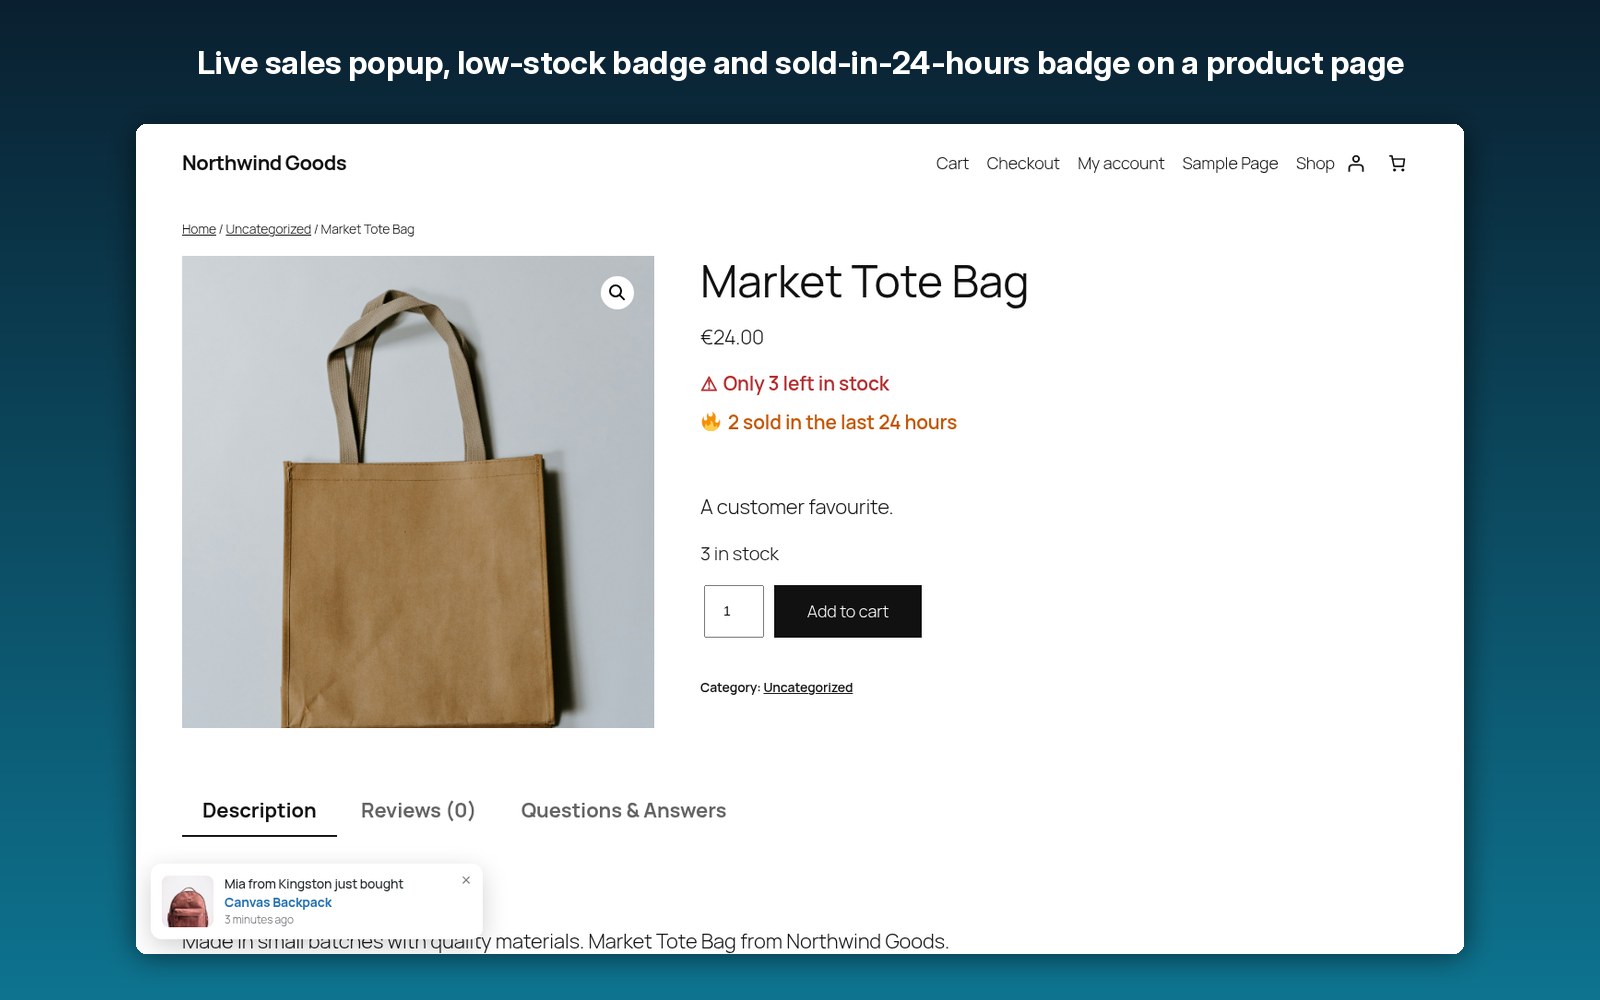Open the shopping cart icon
Viewport: 1600px width, 1000px height.
pos(1397,163)
